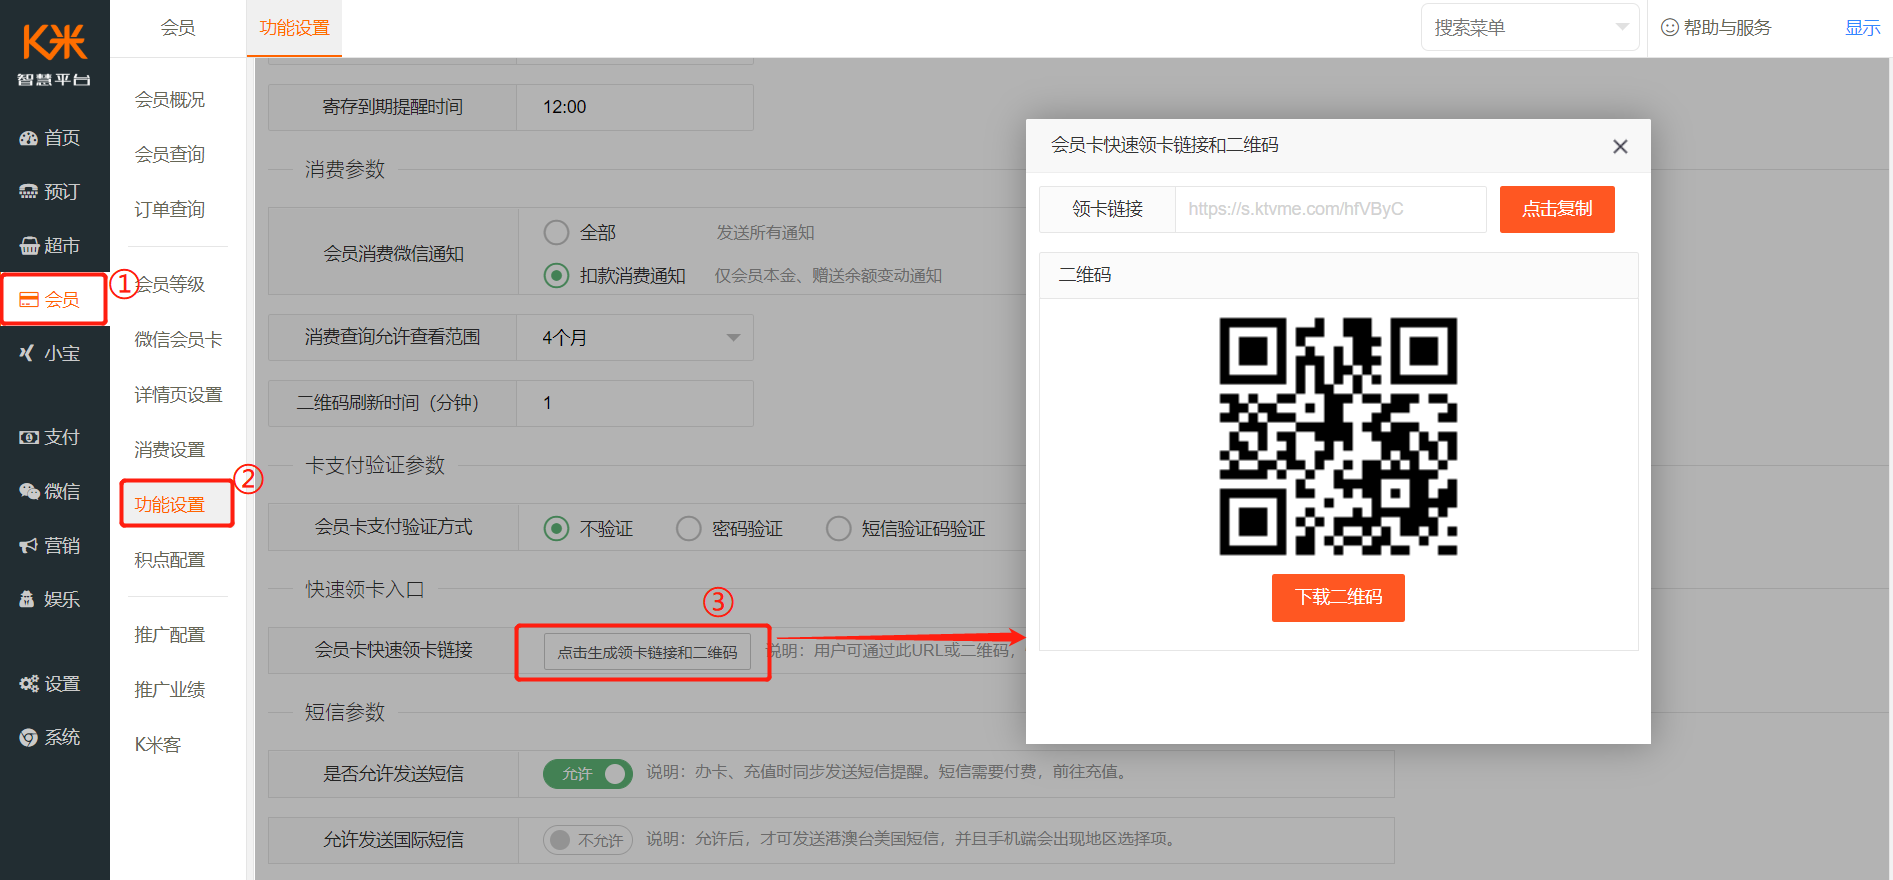
Task: Click 下载二维码 button
Action: coord(1338,598)
